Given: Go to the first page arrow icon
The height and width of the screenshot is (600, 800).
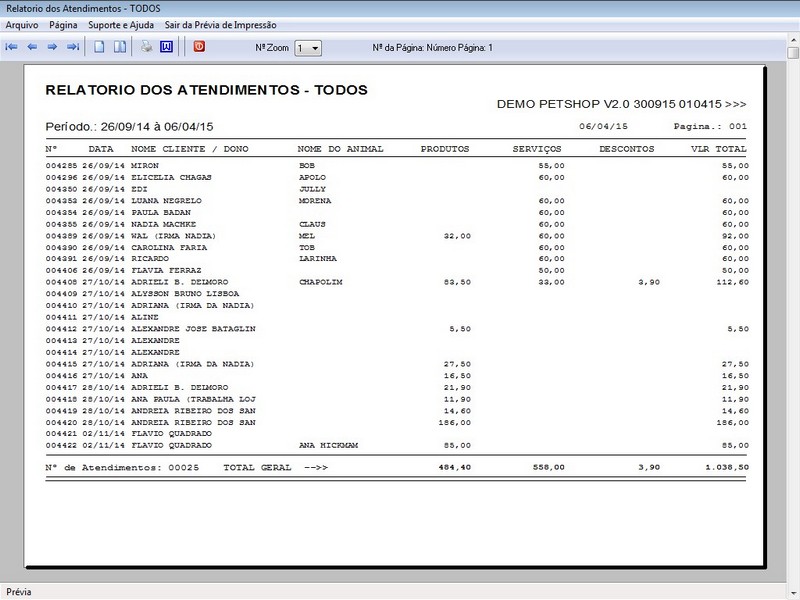Looking at the screenshot, I should tap(11, 47).
